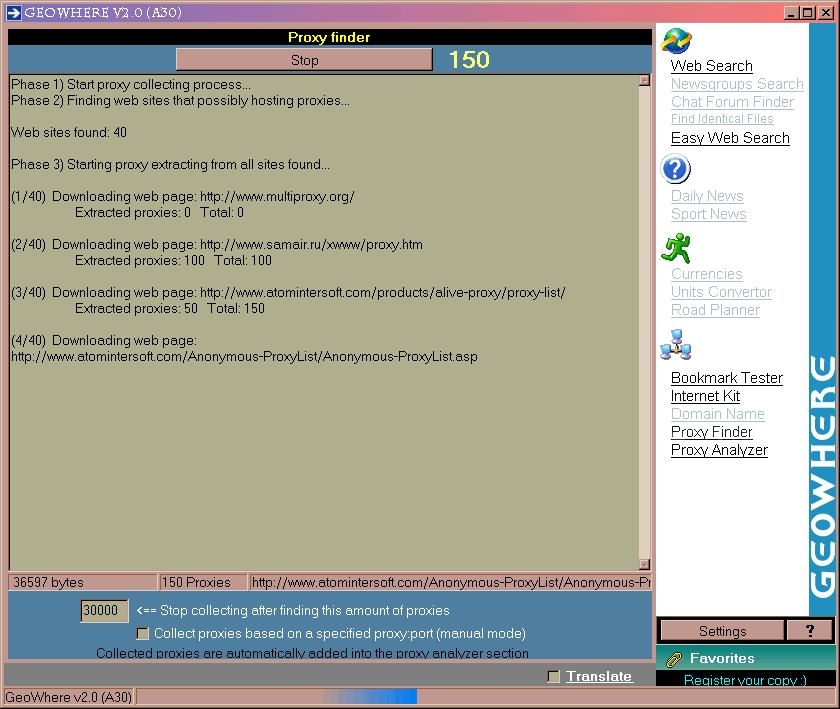Image resolution: width=840 pixels, height=709 pixels.
Task: Close the GeoWhere window
Action: point(826,12)
